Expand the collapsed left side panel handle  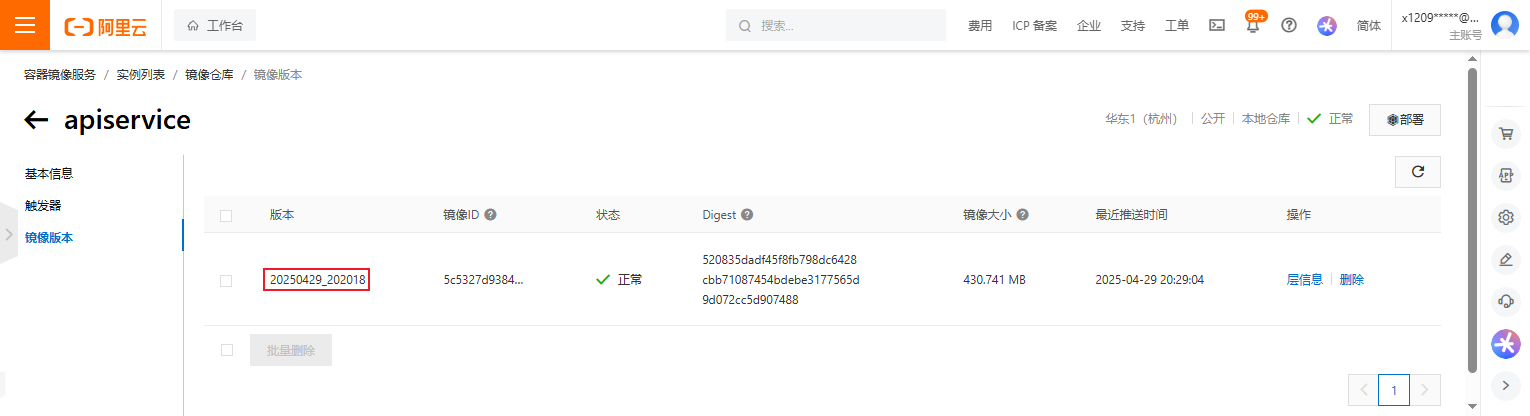click(x=9, y=235)
